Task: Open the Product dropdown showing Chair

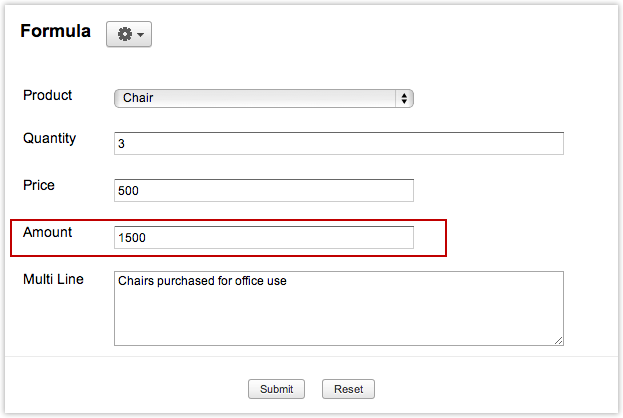Action: tap(263, 98)
